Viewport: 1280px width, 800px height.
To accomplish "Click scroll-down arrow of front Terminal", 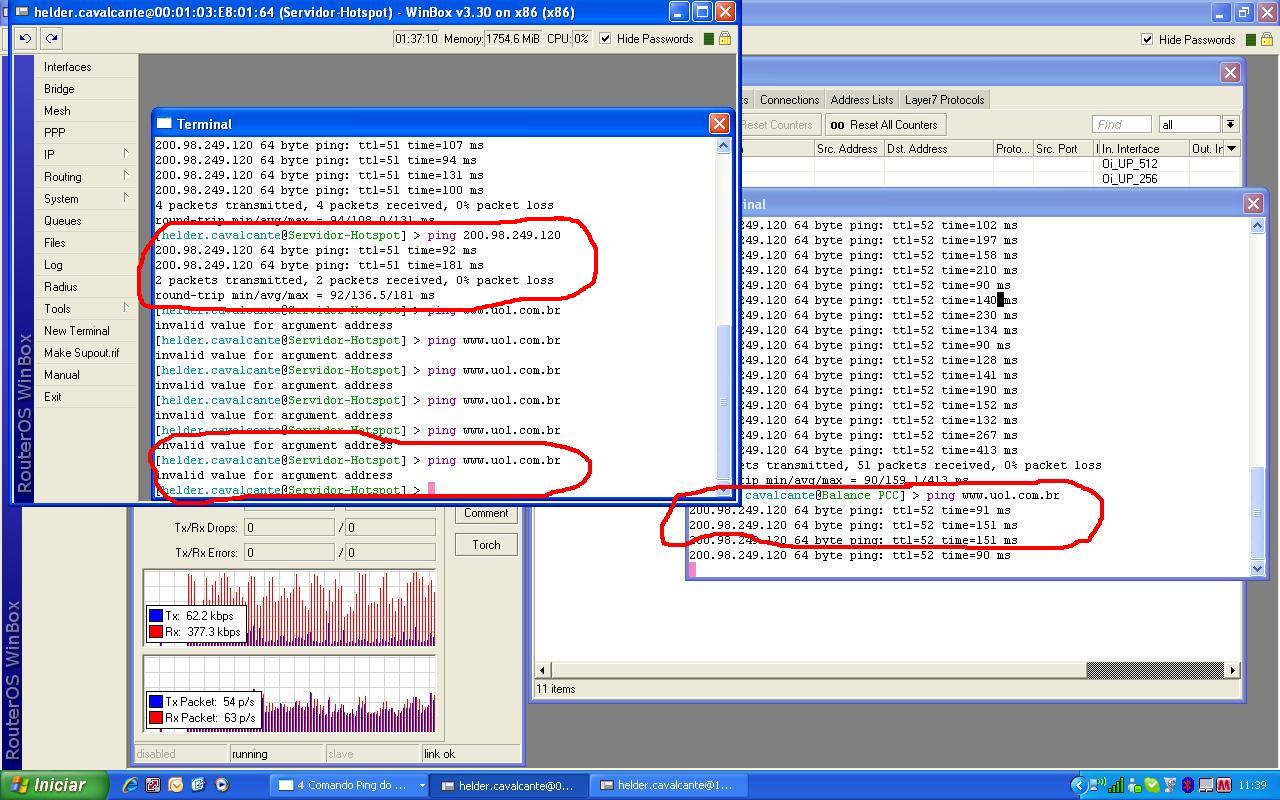I will [x=724, y=490].
